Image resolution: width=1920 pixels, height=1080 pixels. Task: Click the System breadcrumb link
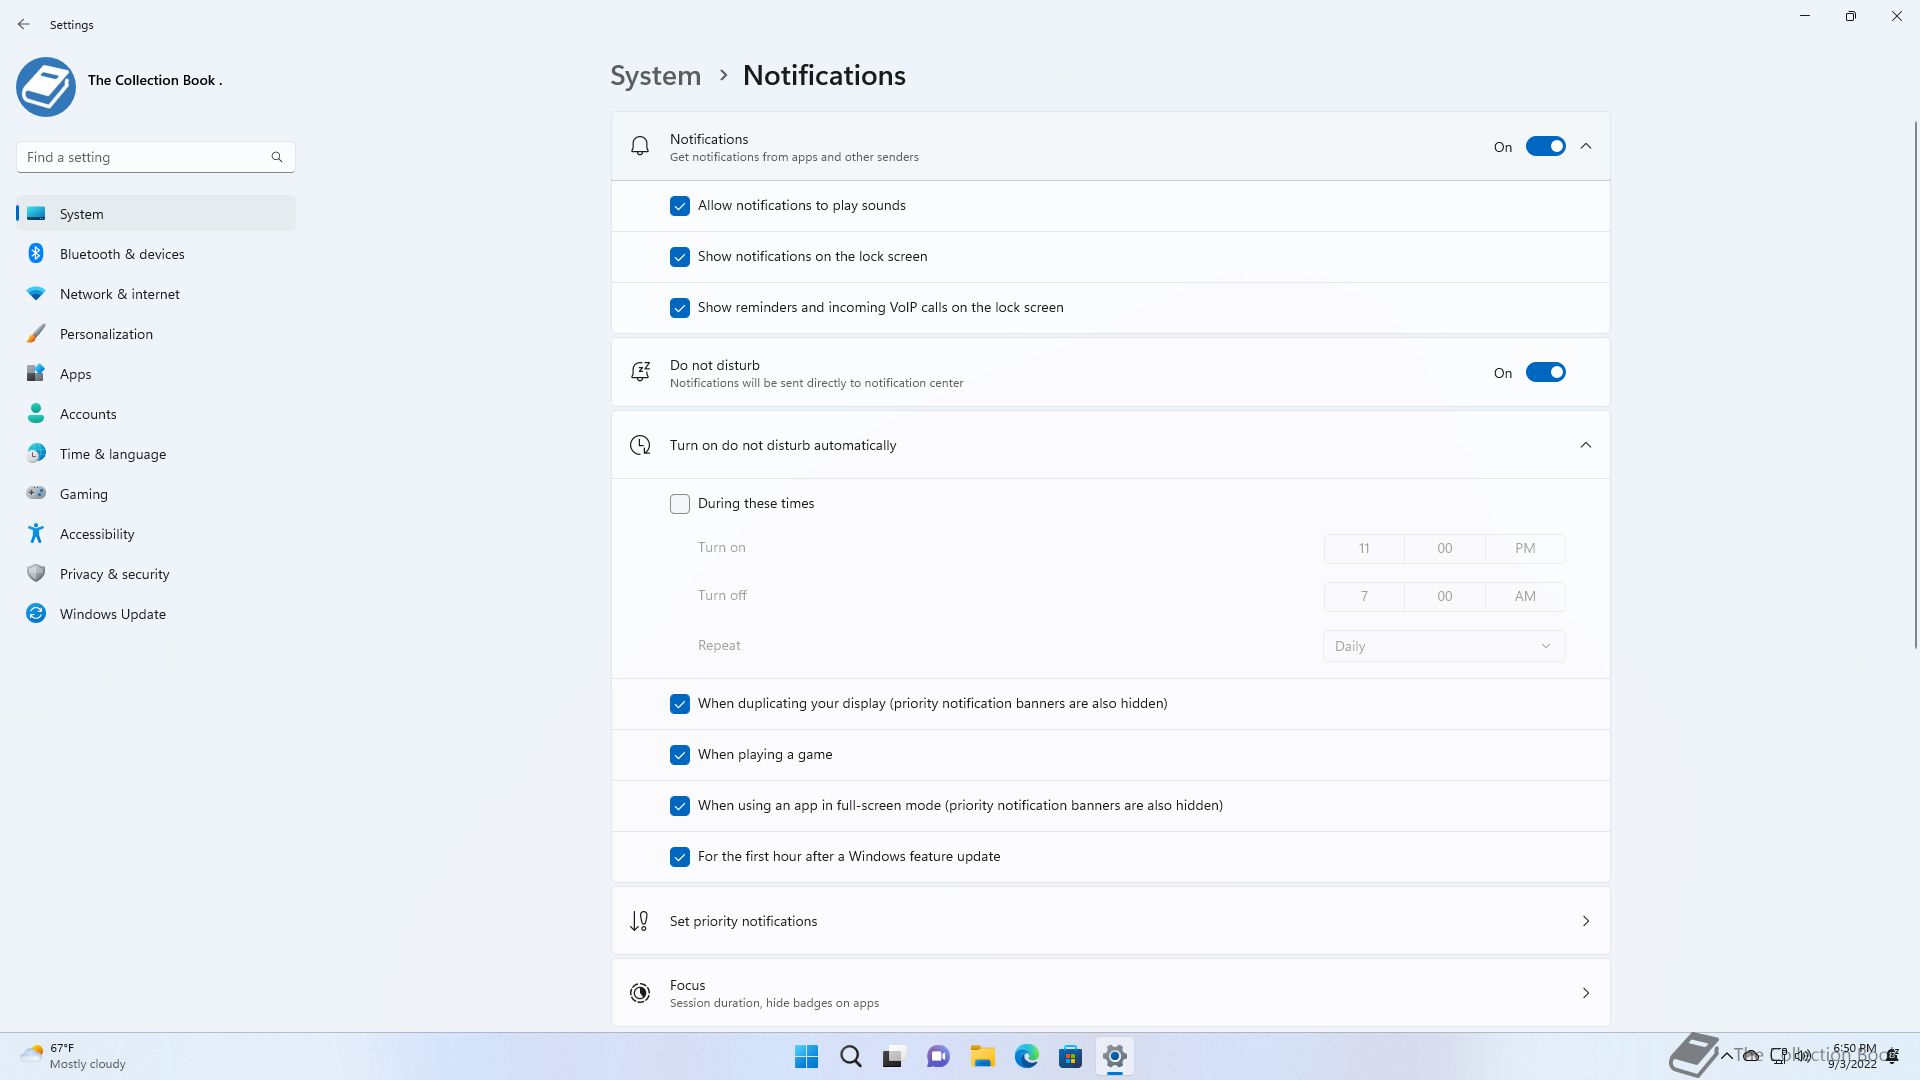[656, 76]
